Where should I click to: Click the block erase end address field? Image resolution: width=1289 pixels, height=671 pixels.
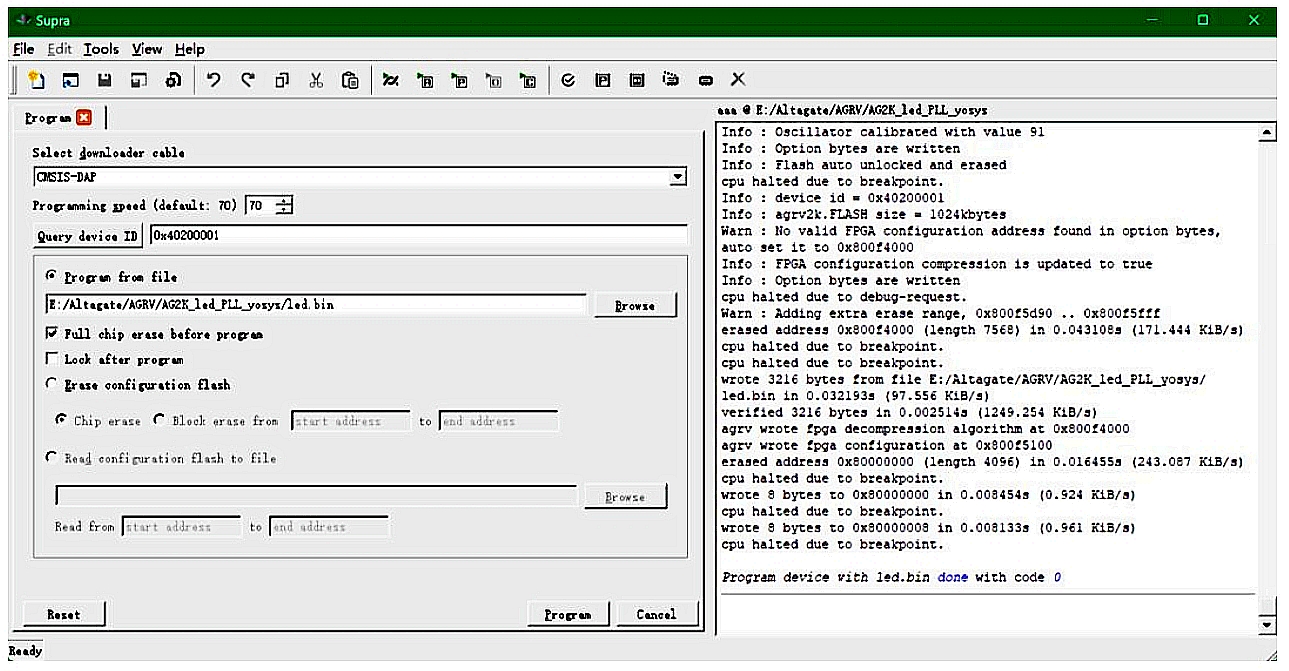click(498, 421)
